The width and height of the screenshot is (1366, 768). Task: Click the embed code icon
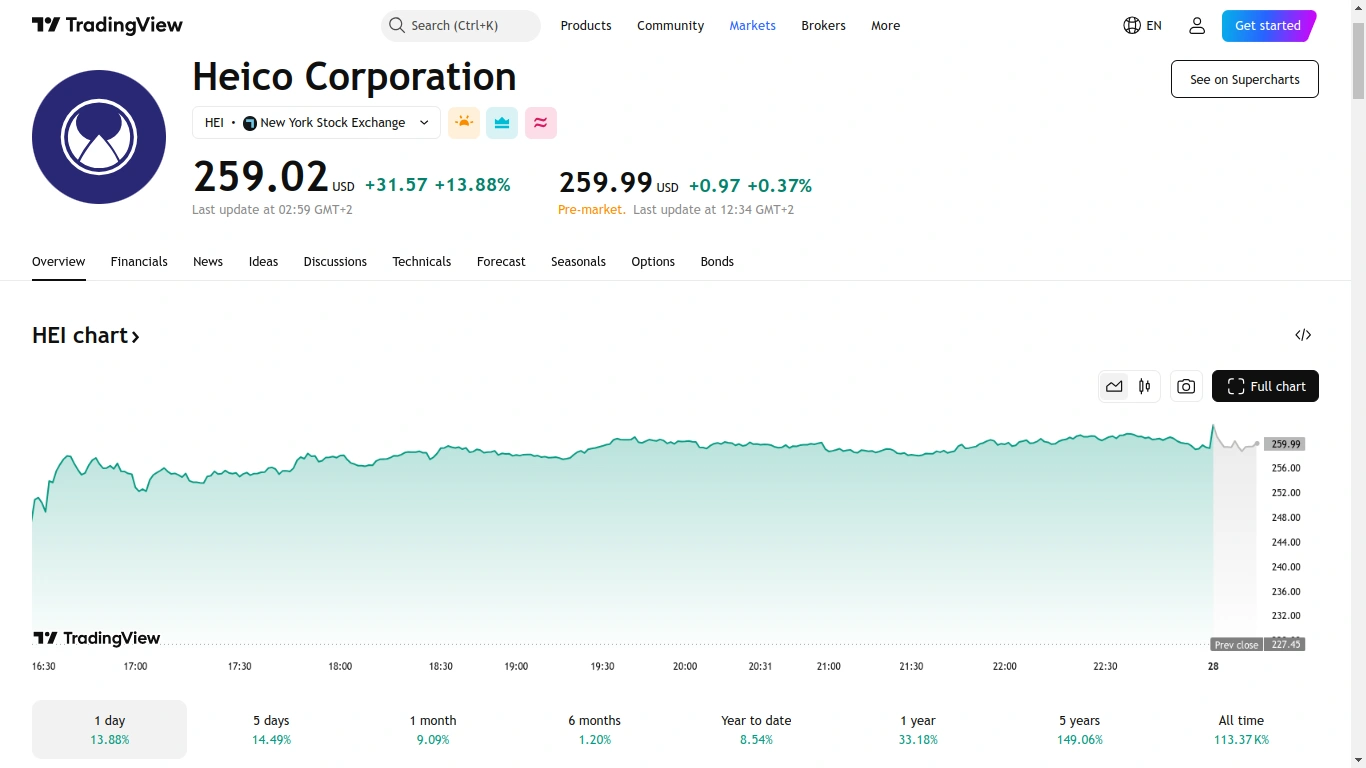coord(1303,335)
